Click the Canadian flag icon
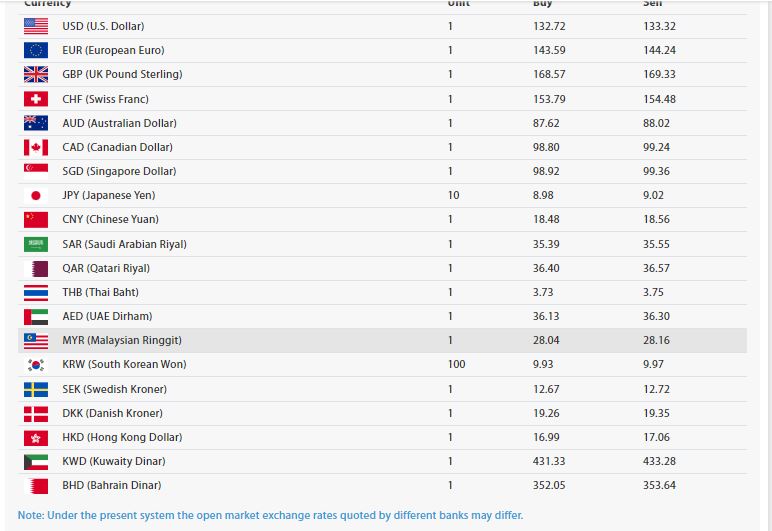The width and height of the screenshot is (772, 531). [x=36, y=147]
